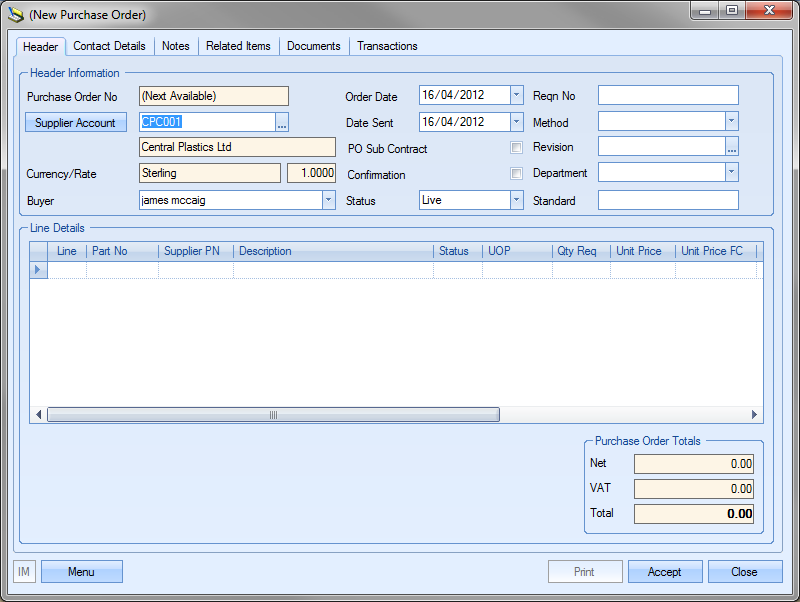
Task: Tick the PO Sub Contract checkbox
Action: [x=516, y=148]
